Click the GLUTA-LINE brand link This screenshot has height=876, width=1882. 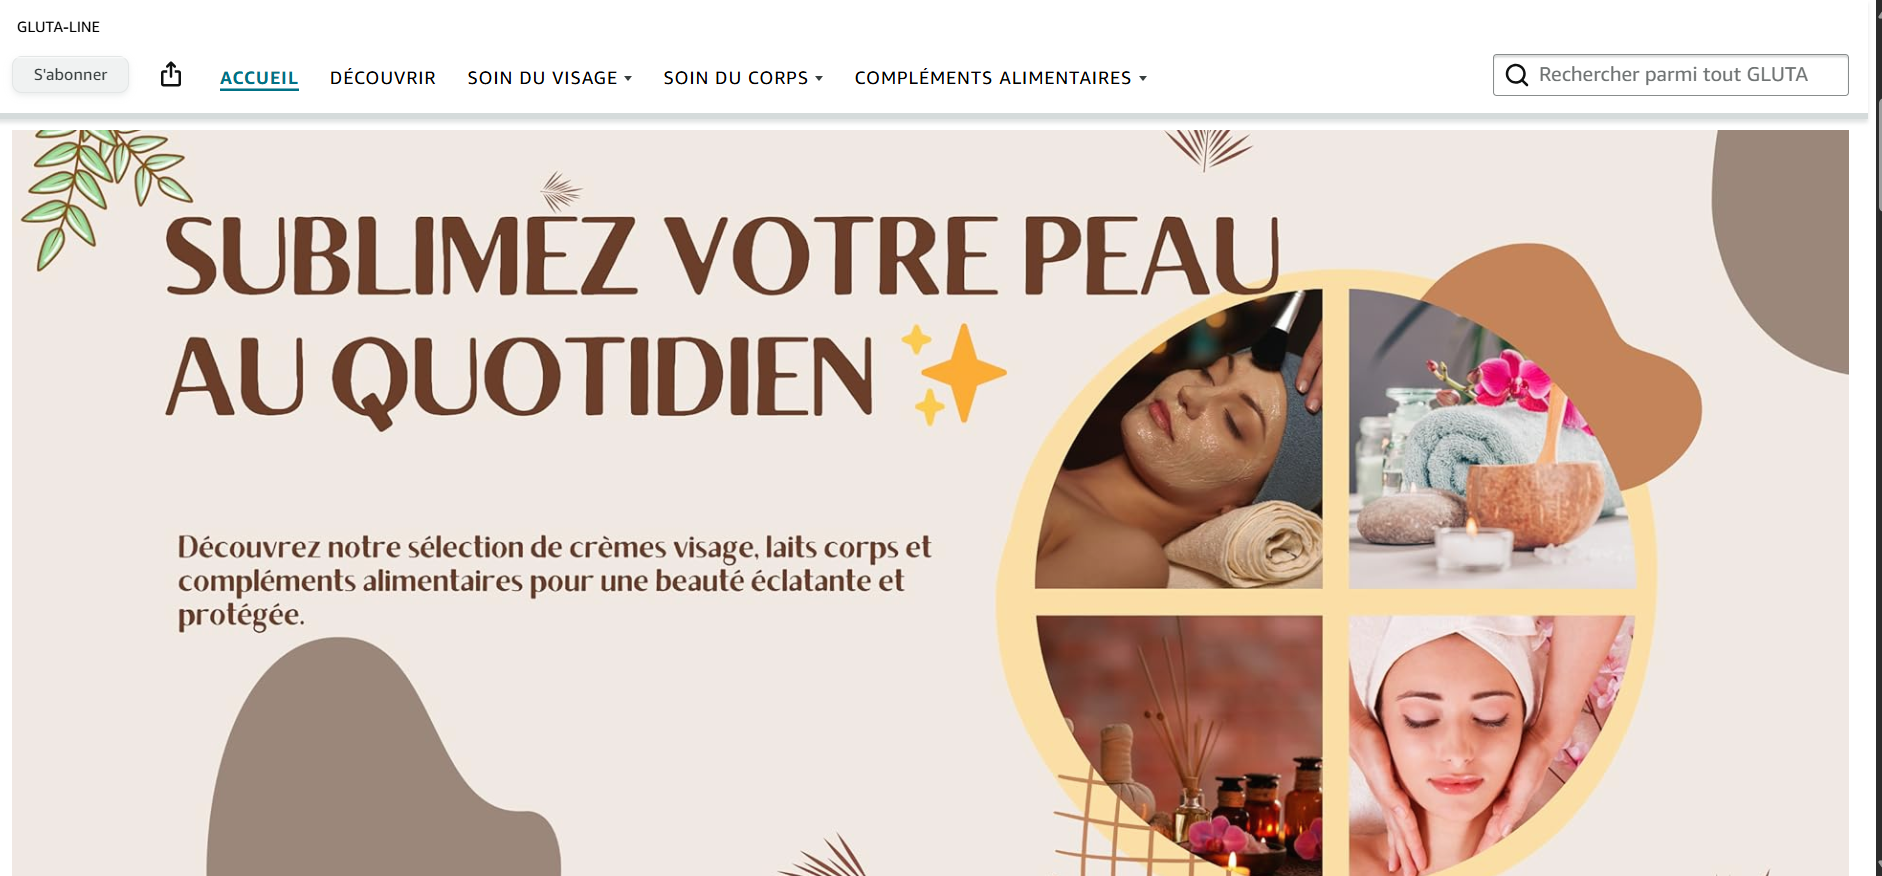click(58, 27)
